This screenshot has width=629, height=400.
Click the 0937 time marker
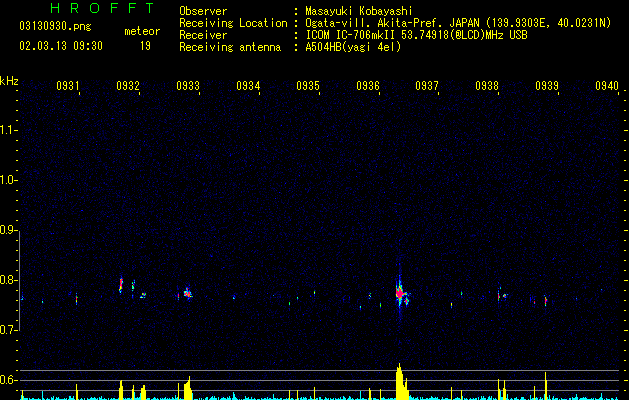[427, 85]
